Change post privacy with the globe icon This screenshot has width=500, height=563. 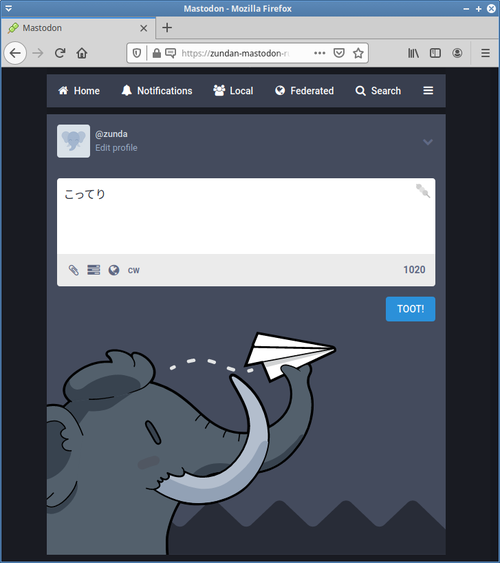pyautogui.click(x=114, y=270)
